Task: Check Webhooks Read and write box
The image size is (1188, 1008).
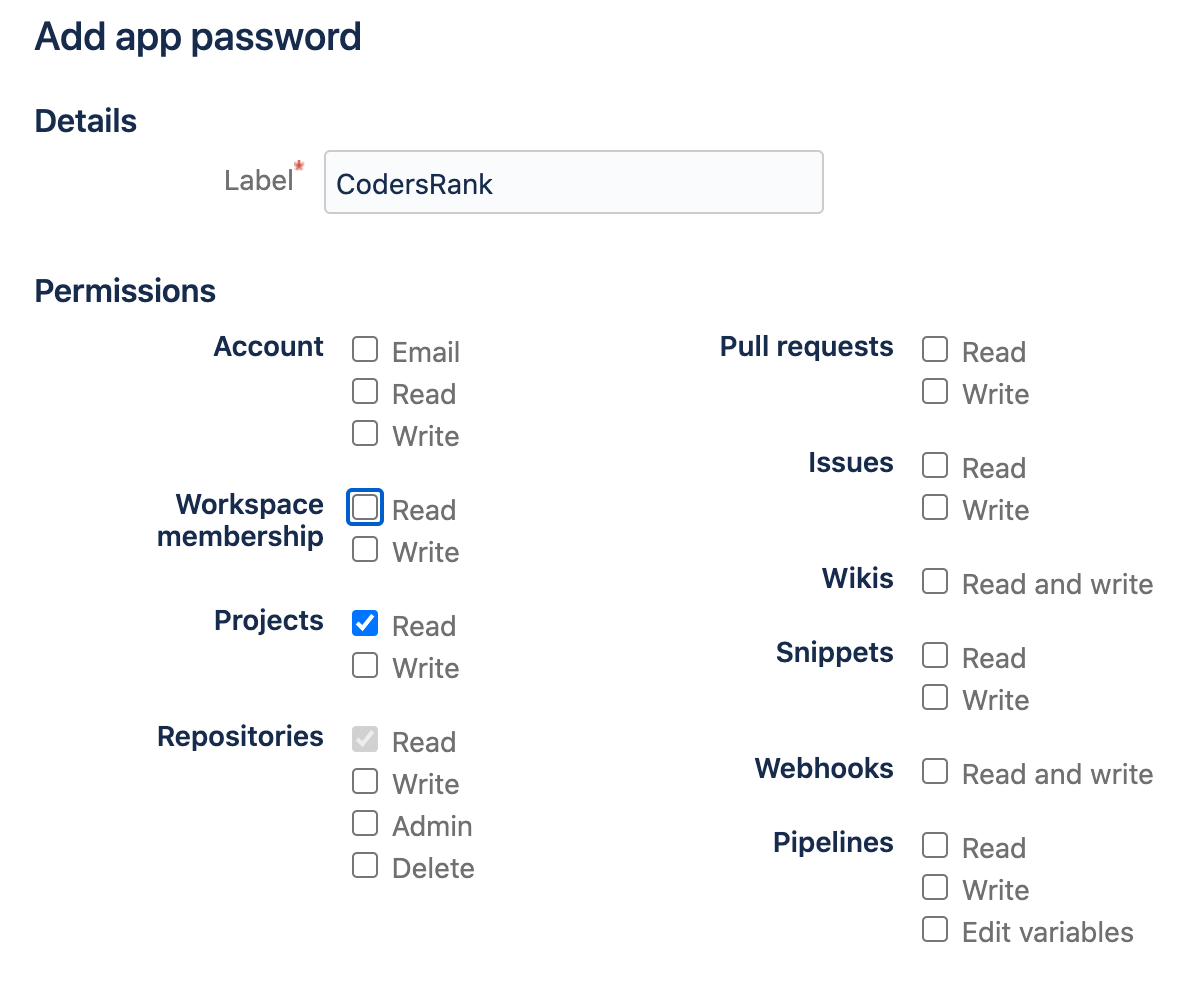Action: pyautogui.click(x=935, y=772)
